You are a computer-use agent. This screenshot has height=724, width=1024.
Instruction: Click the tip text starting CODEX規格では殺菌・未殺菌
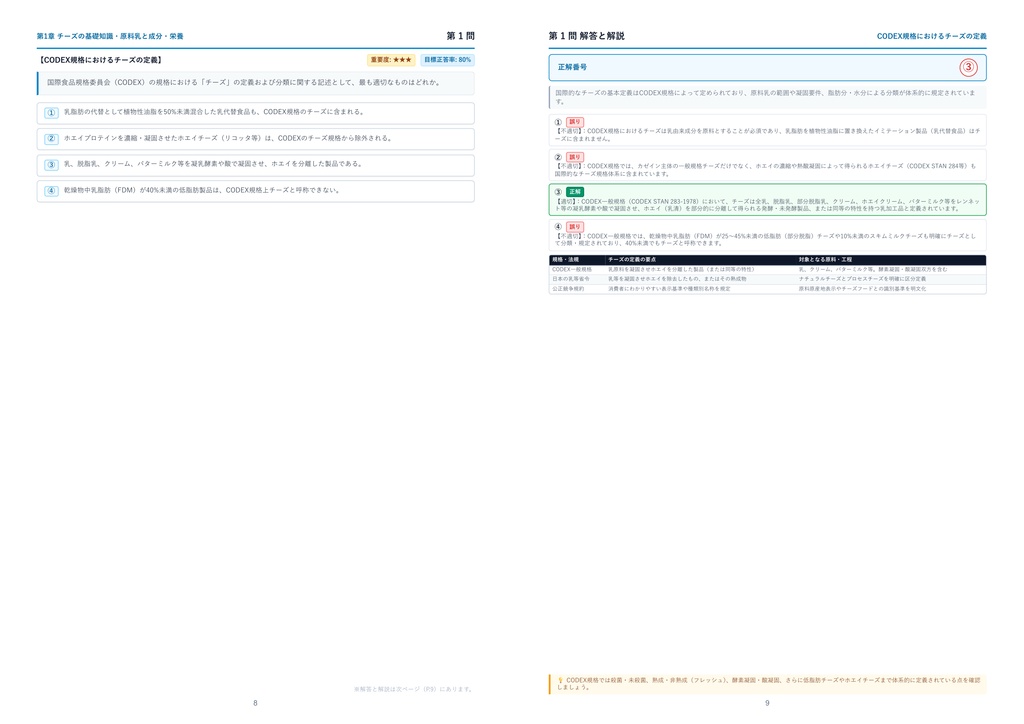(x=769, y=684)
